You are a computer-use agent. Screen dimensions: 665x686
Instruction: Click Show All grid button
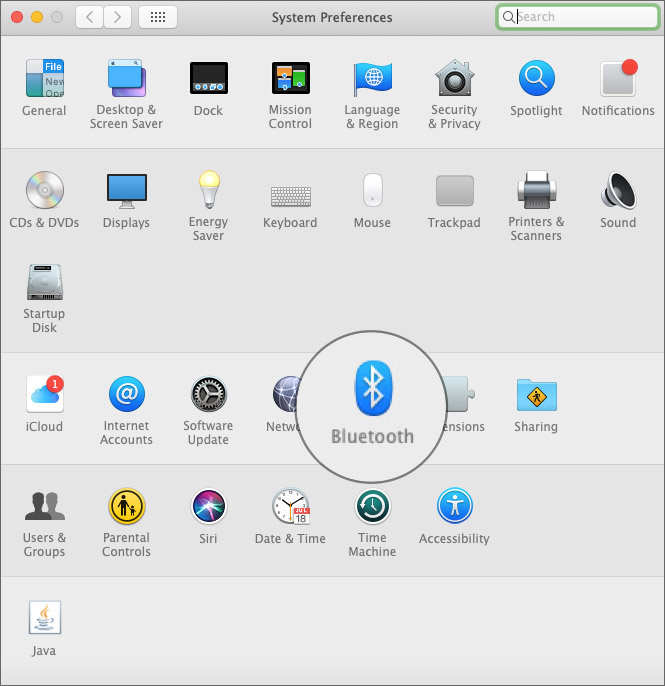pos(158,17)
